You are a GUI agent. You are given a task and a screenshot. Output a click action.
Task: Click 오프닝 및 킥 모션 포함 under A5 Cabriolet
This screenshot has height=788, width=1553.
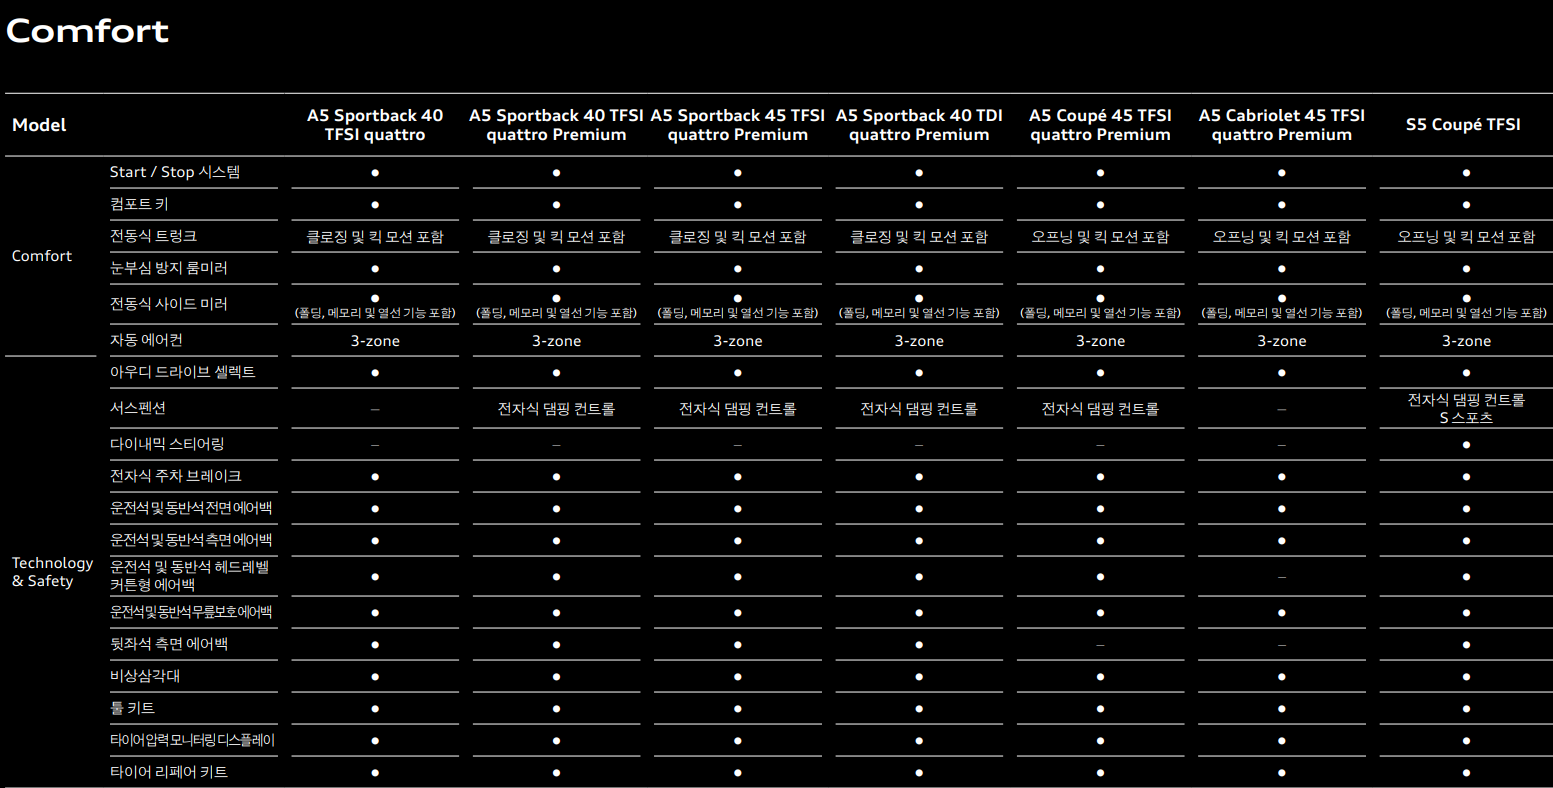[x=1282, y=237]
